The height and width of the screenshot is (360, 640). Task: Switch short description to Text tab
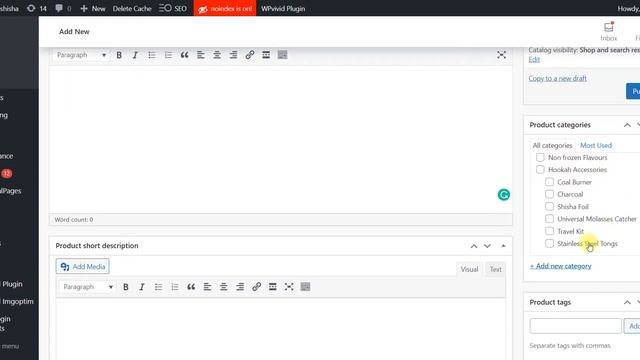[x=496, y=269]
